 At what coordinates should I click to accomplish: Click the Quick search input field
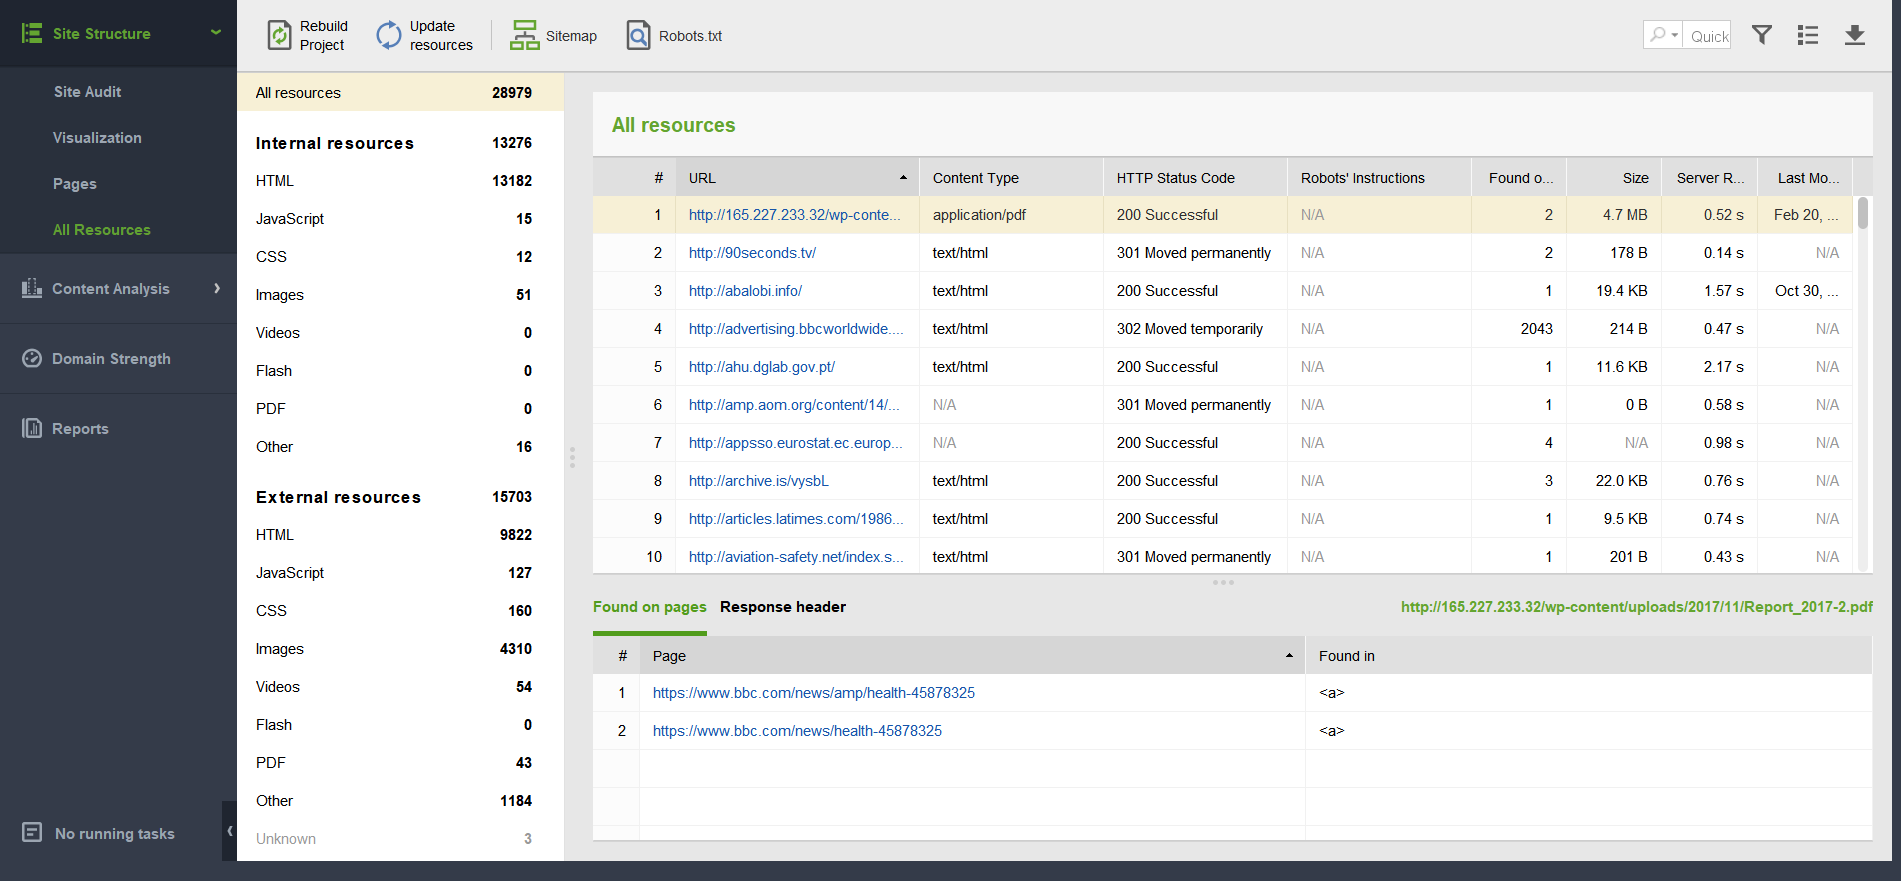click(1708, 36)
